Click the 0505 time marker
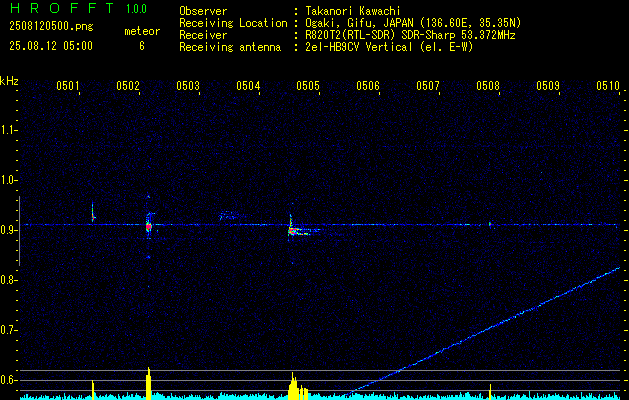This screenshot has height=400, width=629. click(308, 85)
